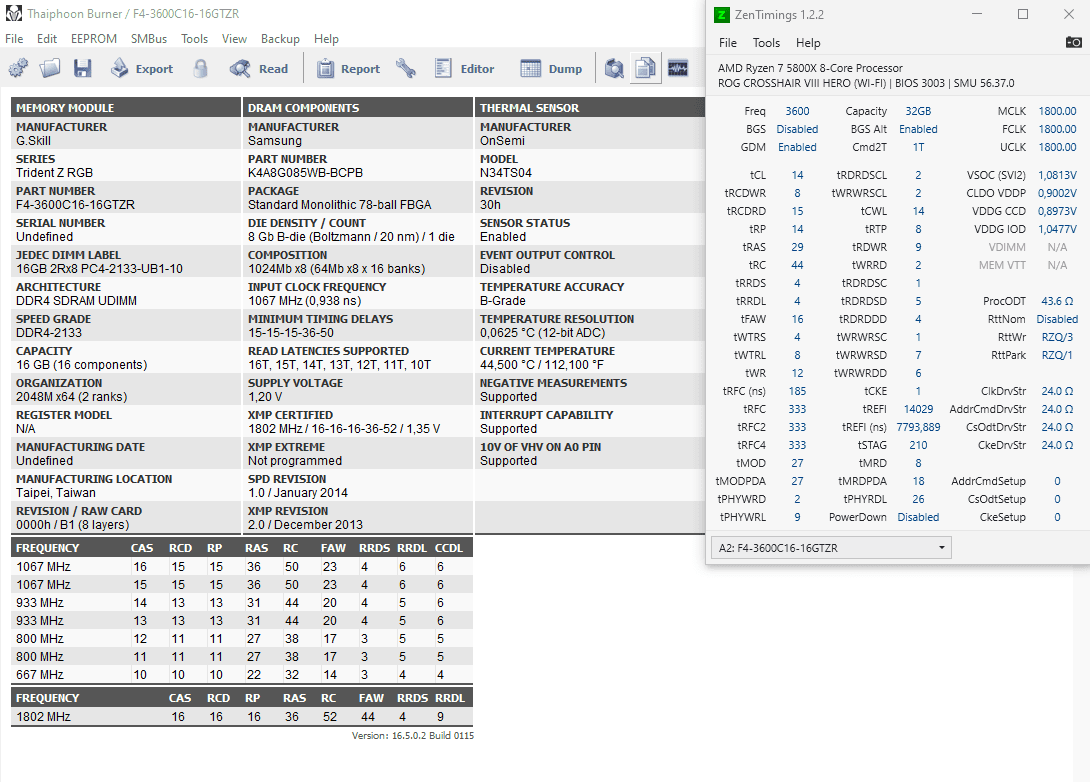Screen dimensions: 1090x782
Task: Click the 667 MHz row in frequency table
Action: click(242, 674)
